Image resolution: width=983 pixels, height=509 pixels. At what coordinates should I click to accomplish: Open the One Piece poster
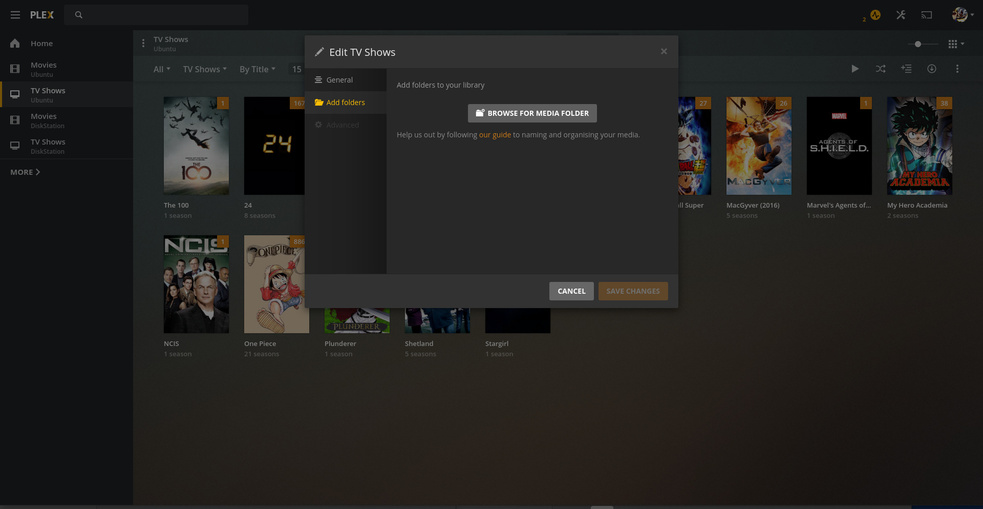tap(274, 284)
